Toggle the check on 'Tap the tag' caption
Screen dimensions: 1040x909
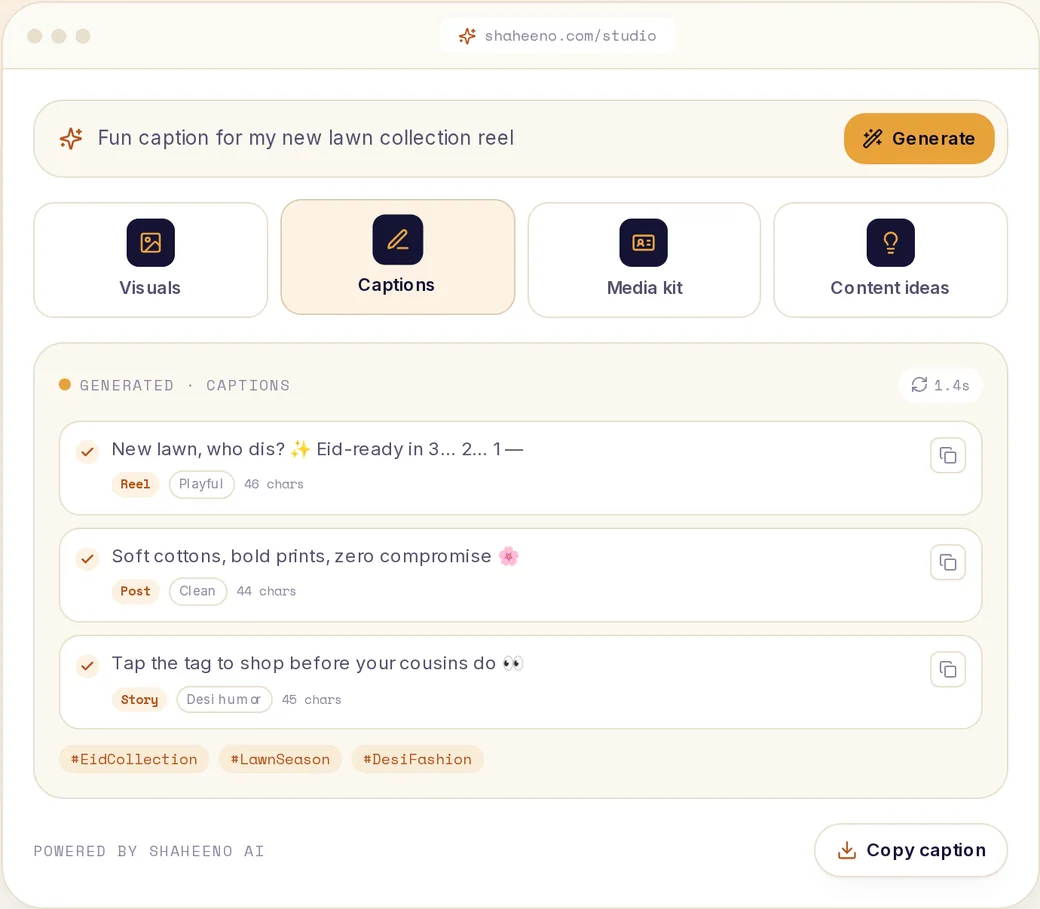click(x=87, y=665)
